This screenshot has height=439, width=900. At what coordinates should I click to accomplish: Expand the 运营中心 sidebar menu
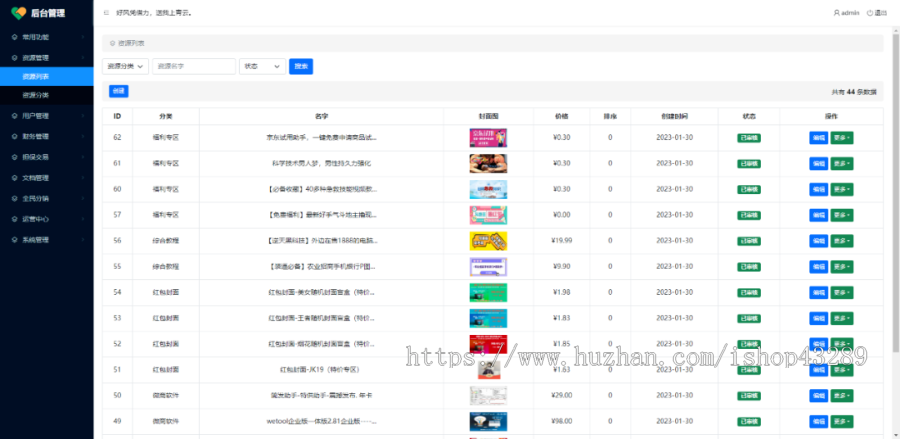46,219
